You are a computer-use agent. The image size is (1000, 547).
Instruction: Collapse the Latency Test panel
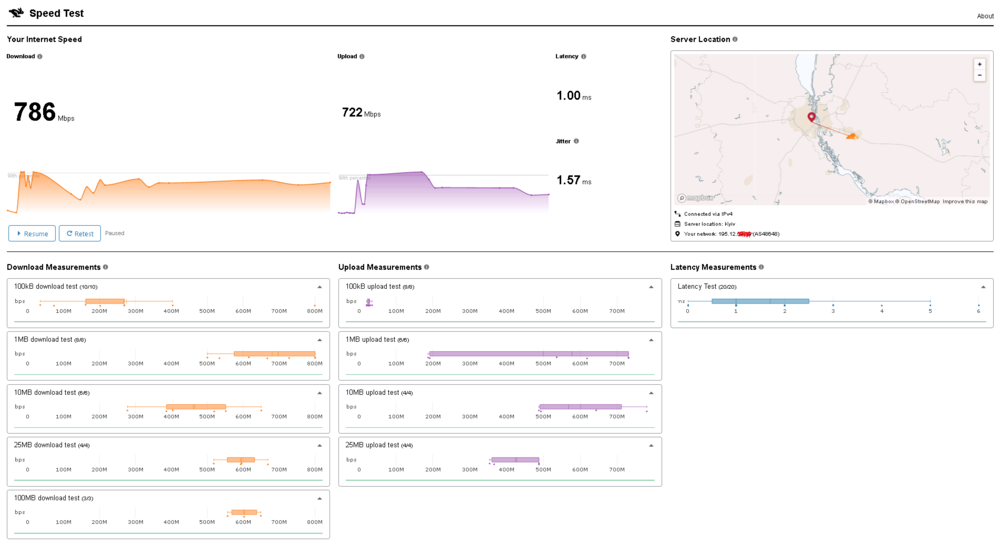tap(983, 287)
